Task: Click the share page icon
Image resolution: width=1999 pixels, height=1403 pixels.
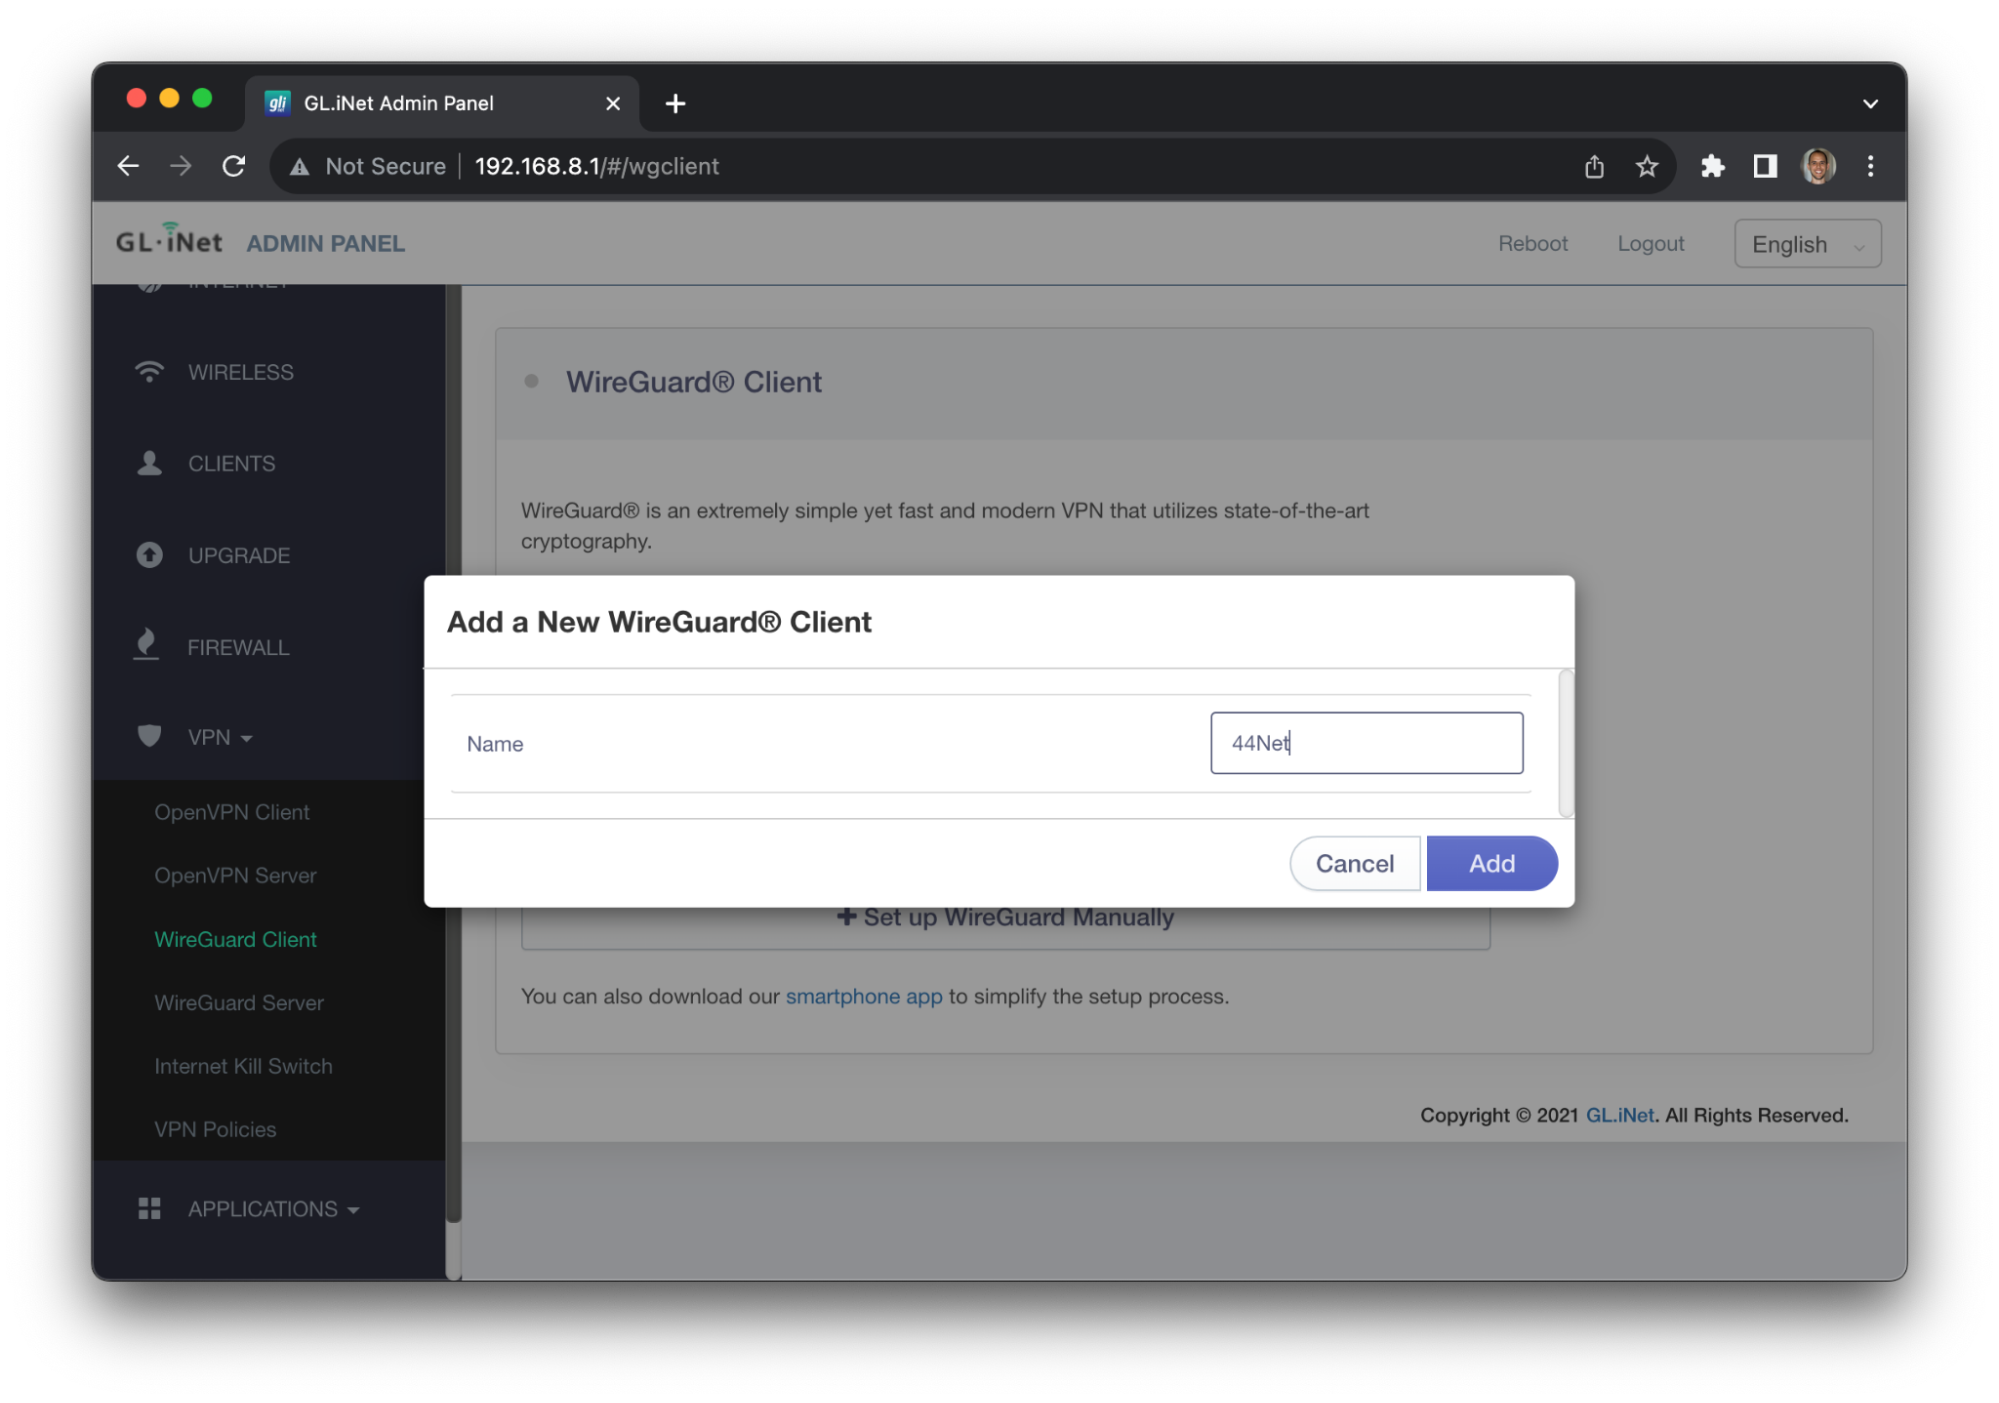Action: click(x=1594, y=166)
